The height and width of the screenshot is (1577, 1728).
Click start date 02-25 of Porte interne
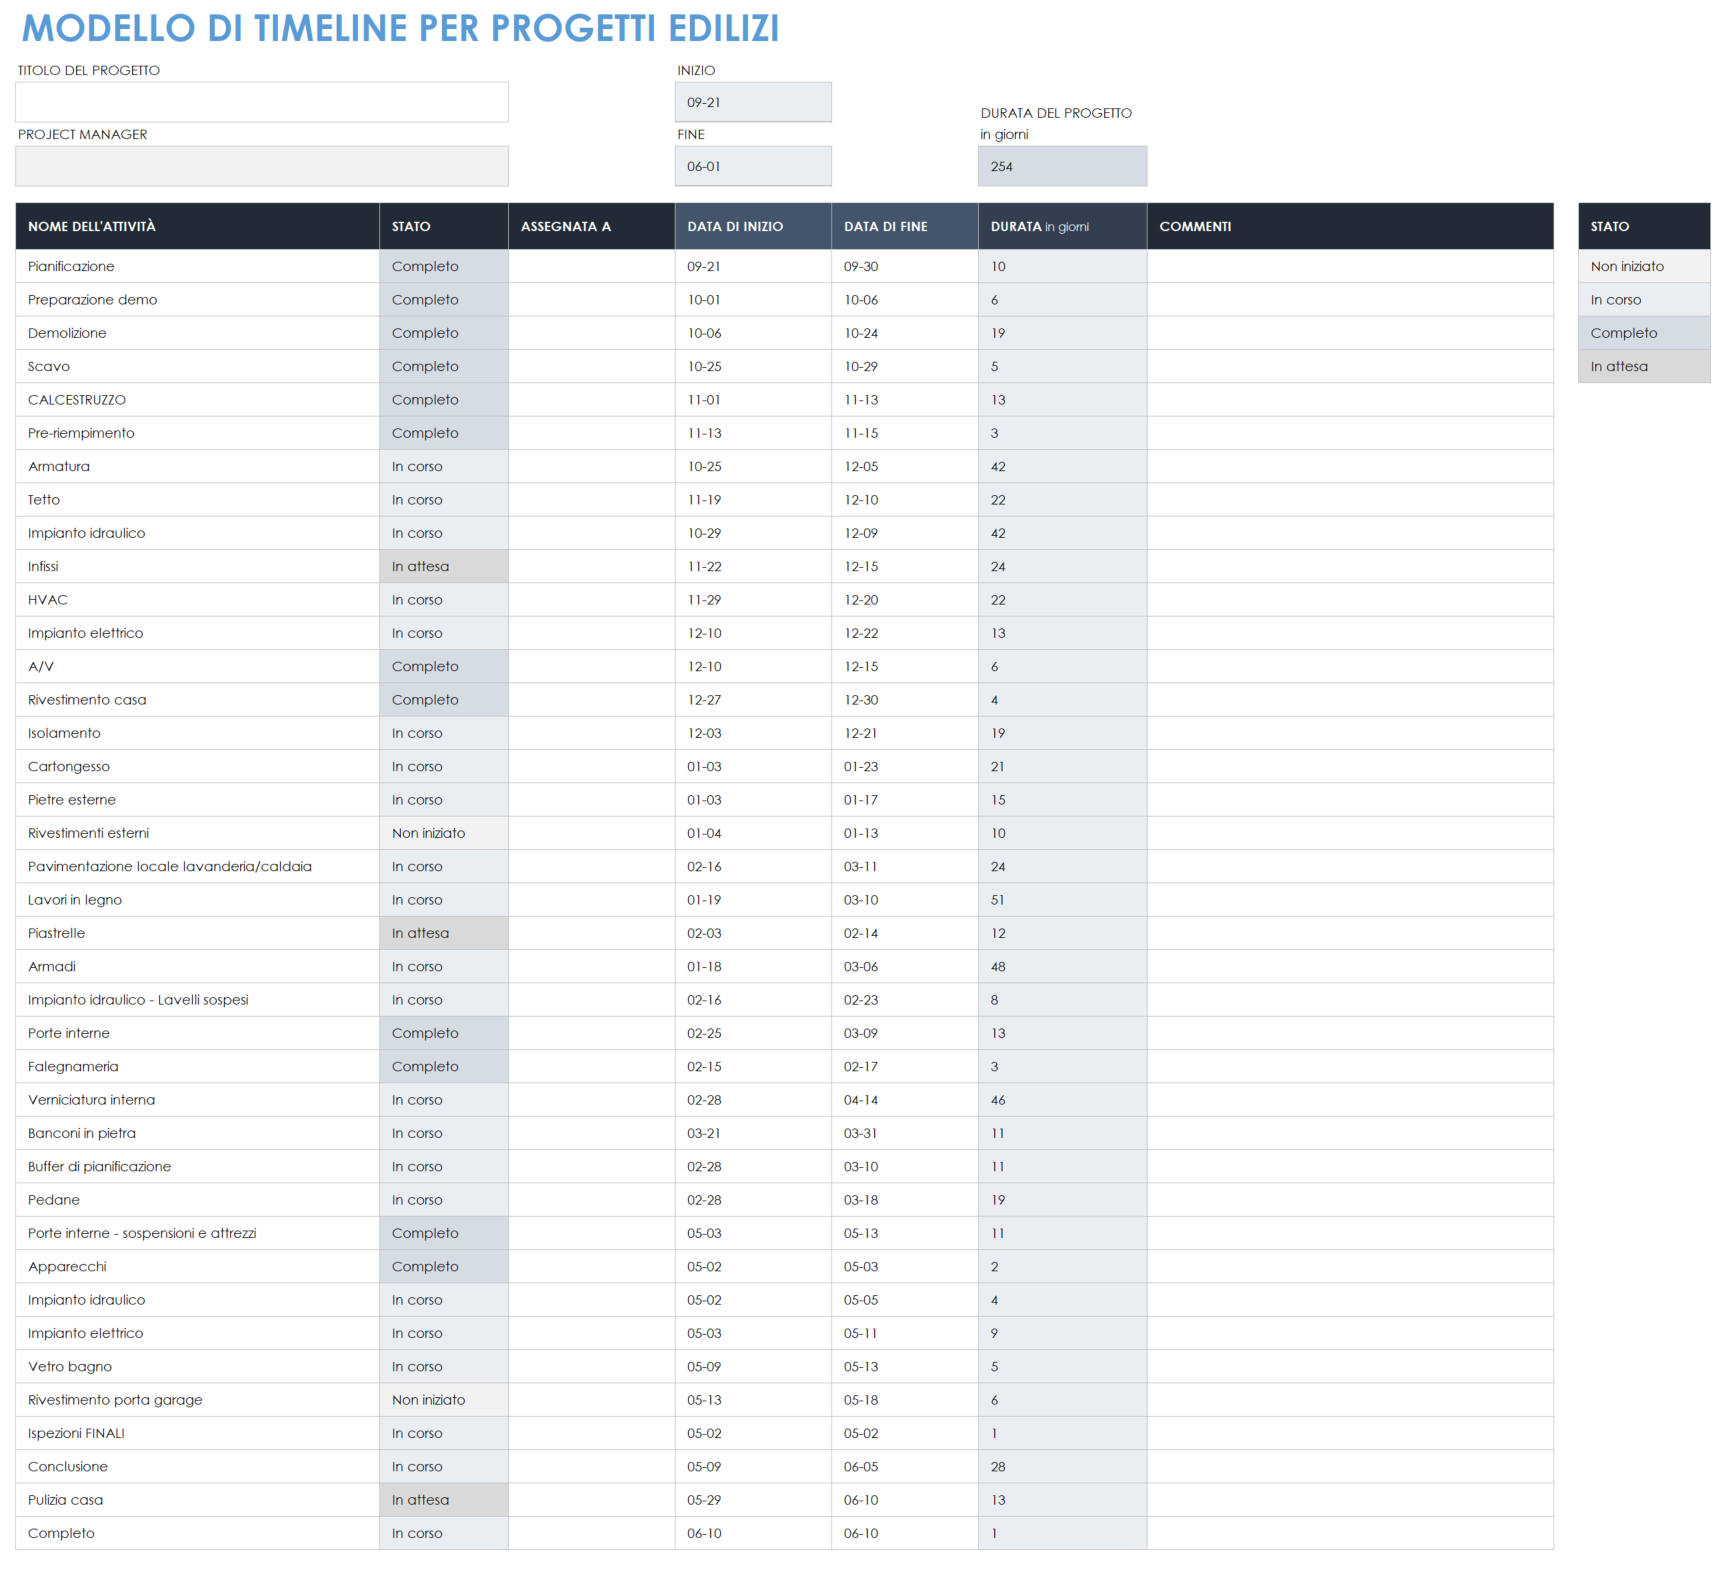tap(753, 1033)
